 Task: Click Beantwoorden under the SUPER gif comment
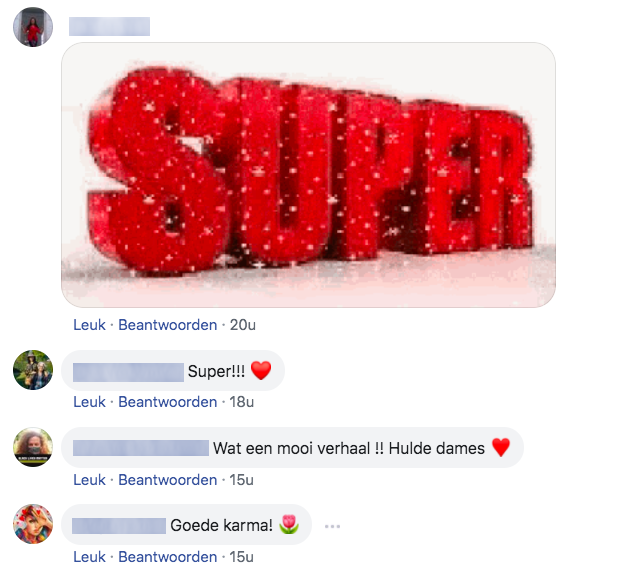pyautogui.click(x=168, y=325)
